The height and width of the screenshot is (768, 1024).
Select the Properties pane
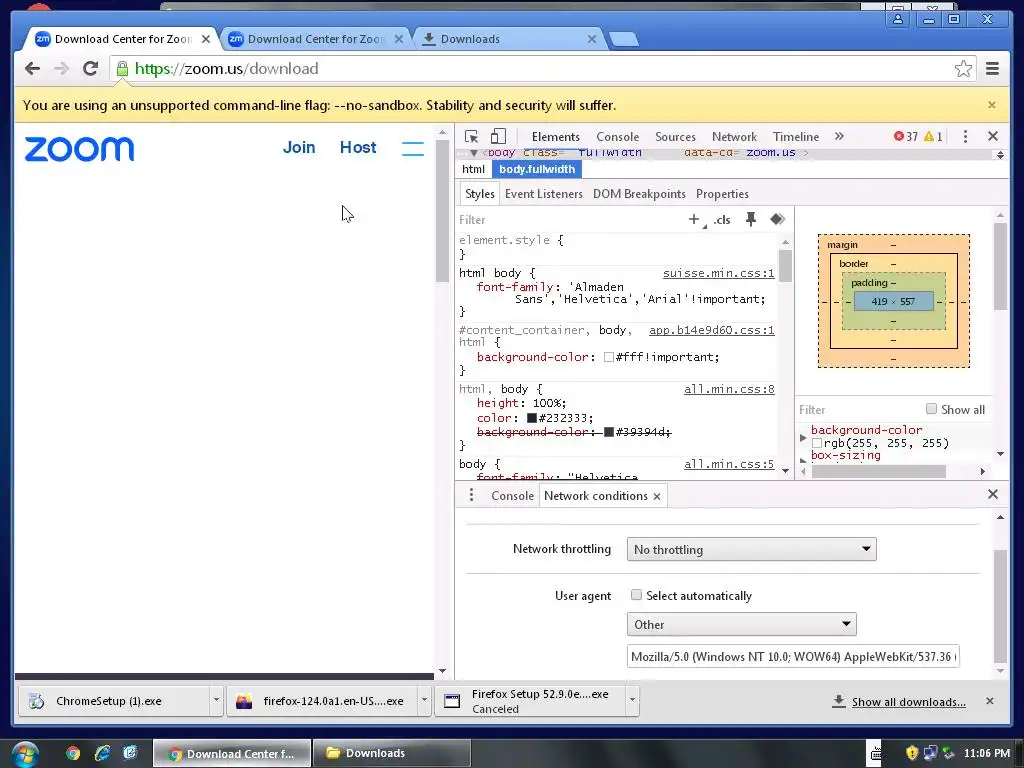[722, 194]
